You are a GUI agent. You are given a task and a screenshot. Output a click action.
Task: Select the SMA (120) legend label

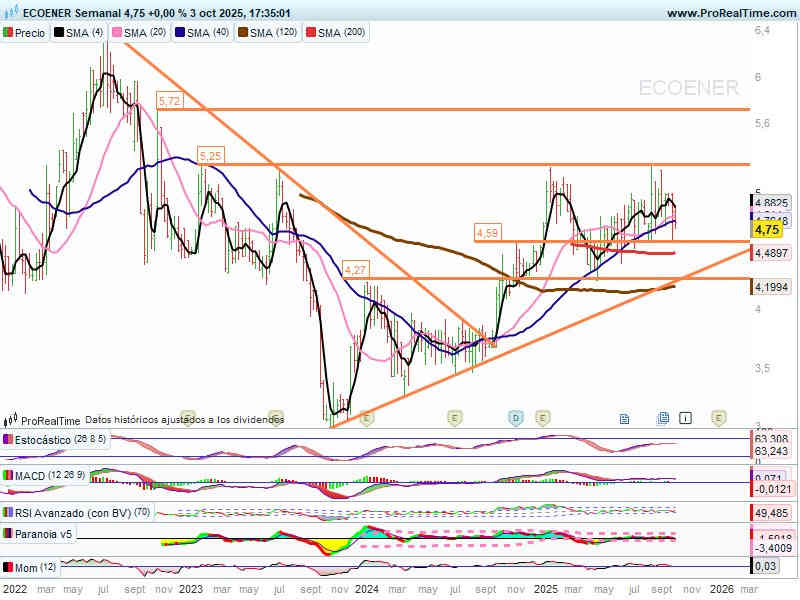coord(275,33)
